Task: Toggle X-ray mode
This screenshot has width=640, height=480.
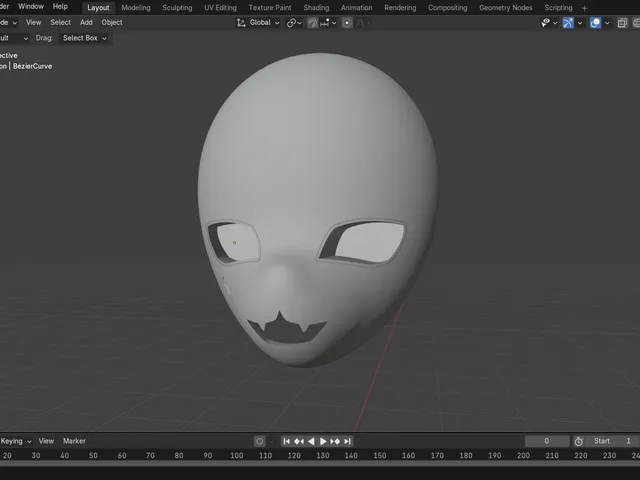Action: (x=622, y=23)
